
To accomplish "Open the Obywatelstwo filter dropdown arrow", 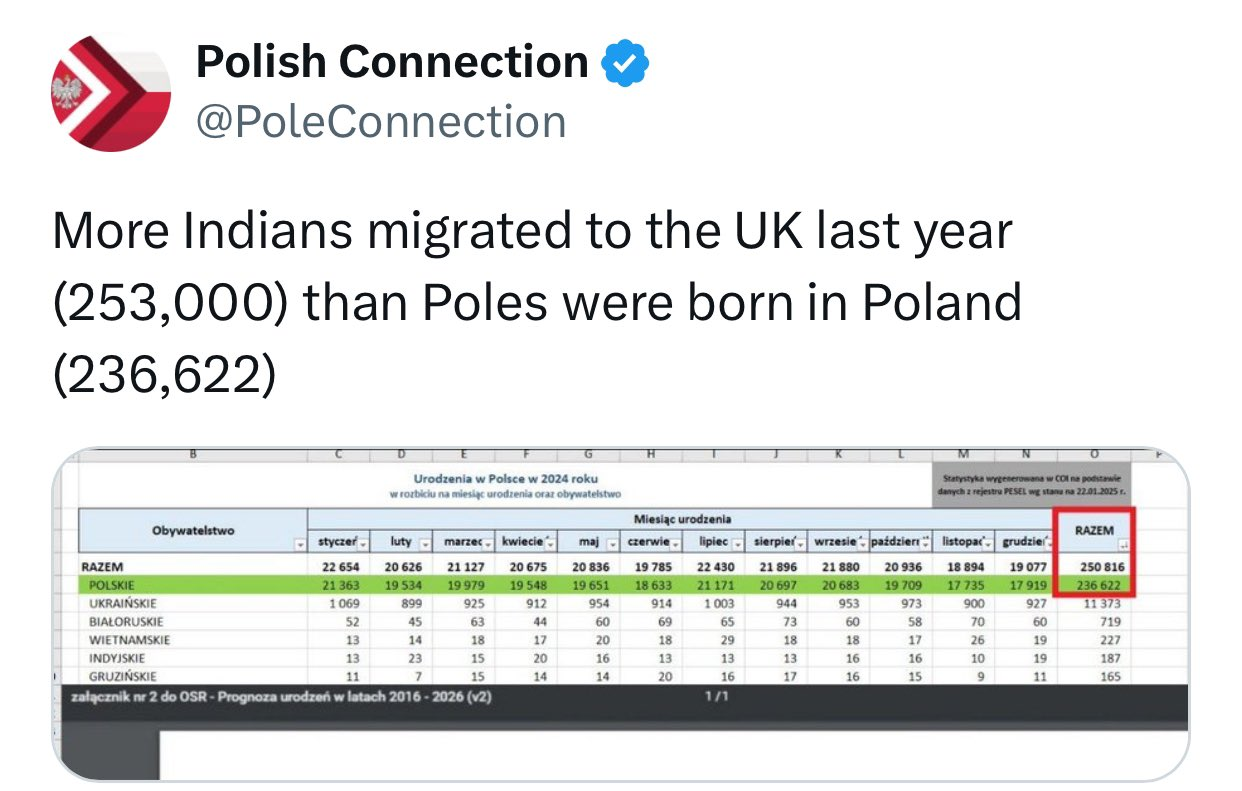I will [300, 543].
